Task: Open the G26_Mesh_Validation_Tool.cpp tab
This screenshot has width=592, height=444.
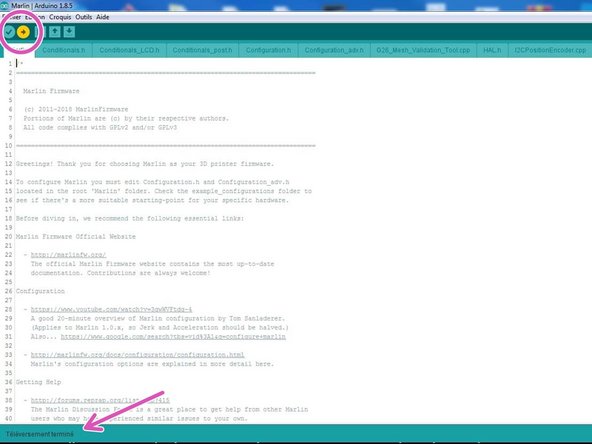Action: [423, 50]
